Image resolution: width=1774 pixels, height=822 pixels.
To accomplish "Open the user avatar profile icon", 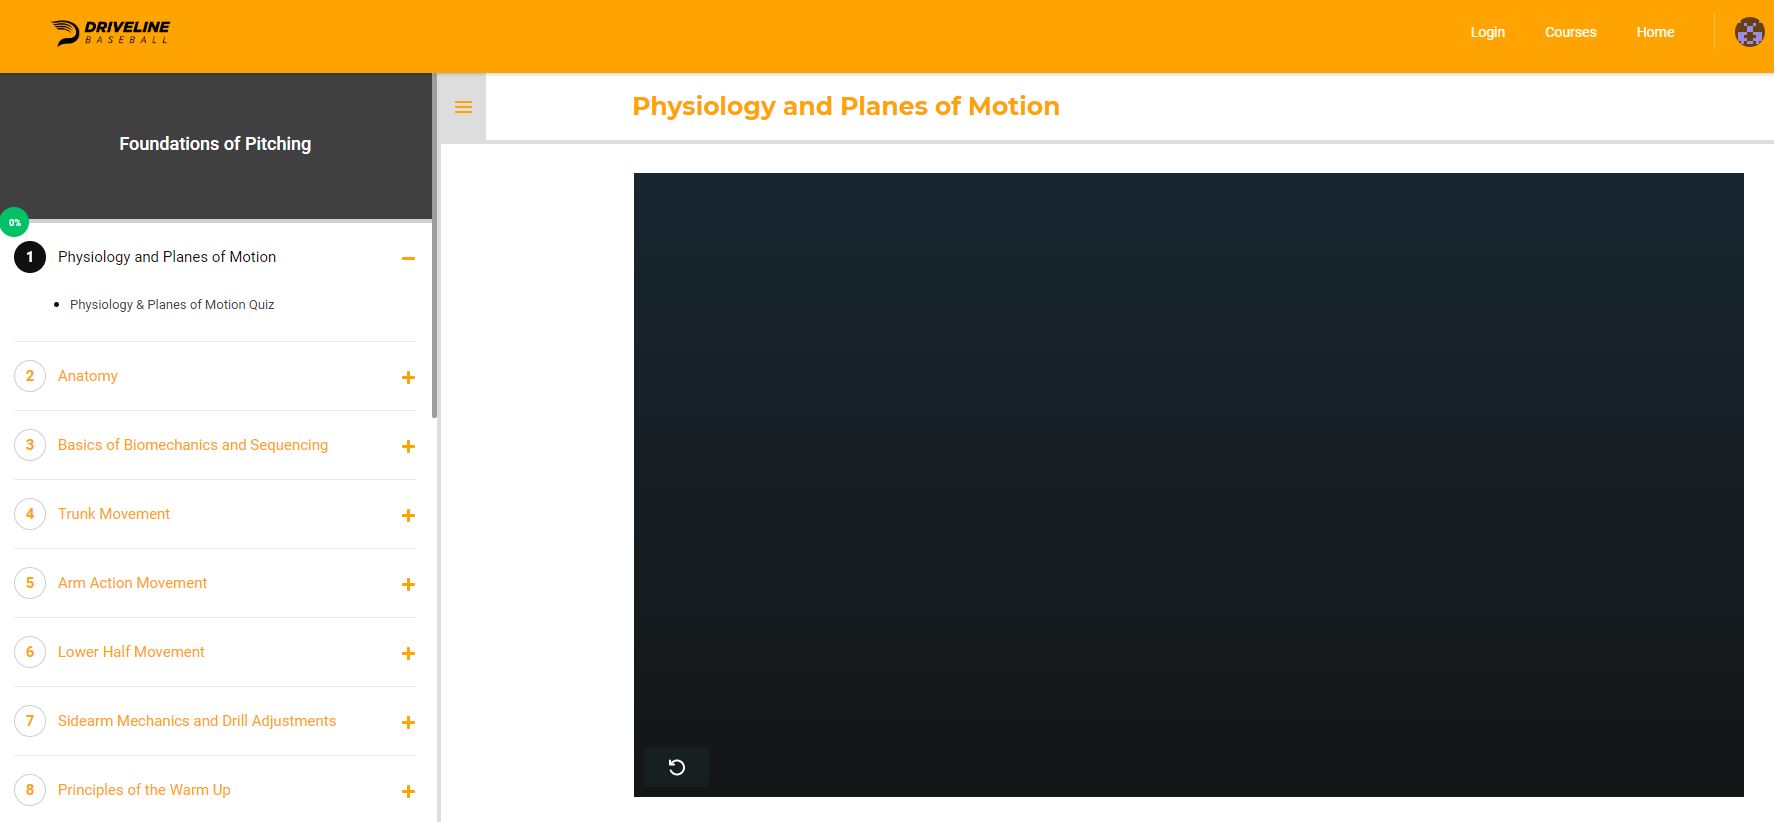I will click(1749, 32).
